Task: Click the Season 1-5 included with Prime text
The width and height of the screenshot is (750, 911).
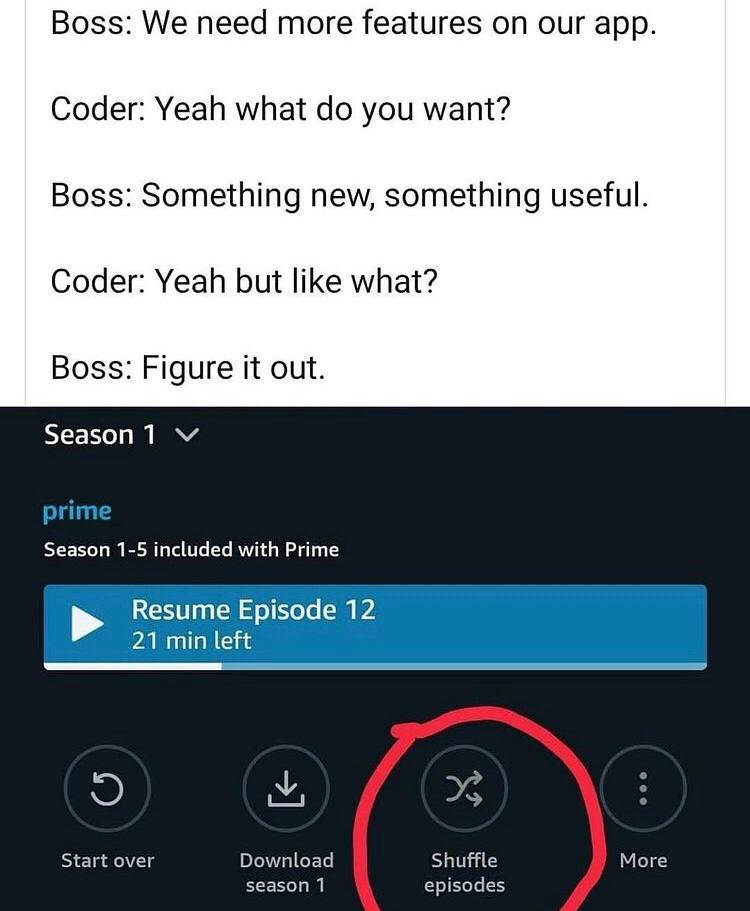Action: click(191, 550)
